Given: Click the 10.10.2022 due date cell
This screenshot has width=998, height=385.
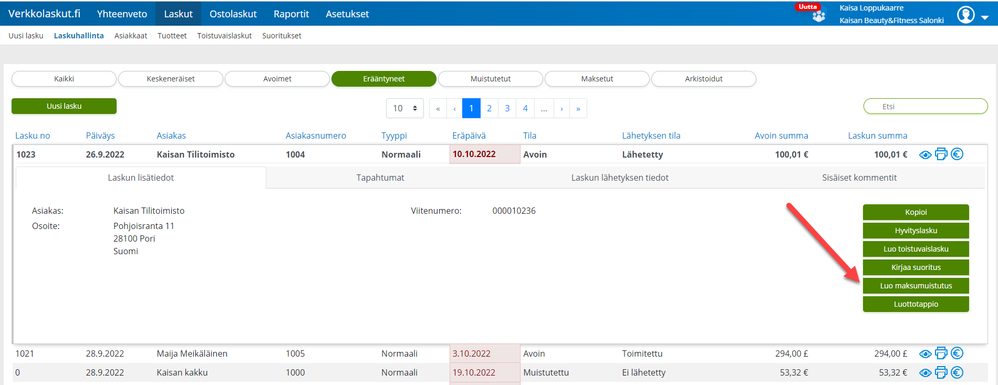Looking at the screenshot, I should (x=485, y=154).
